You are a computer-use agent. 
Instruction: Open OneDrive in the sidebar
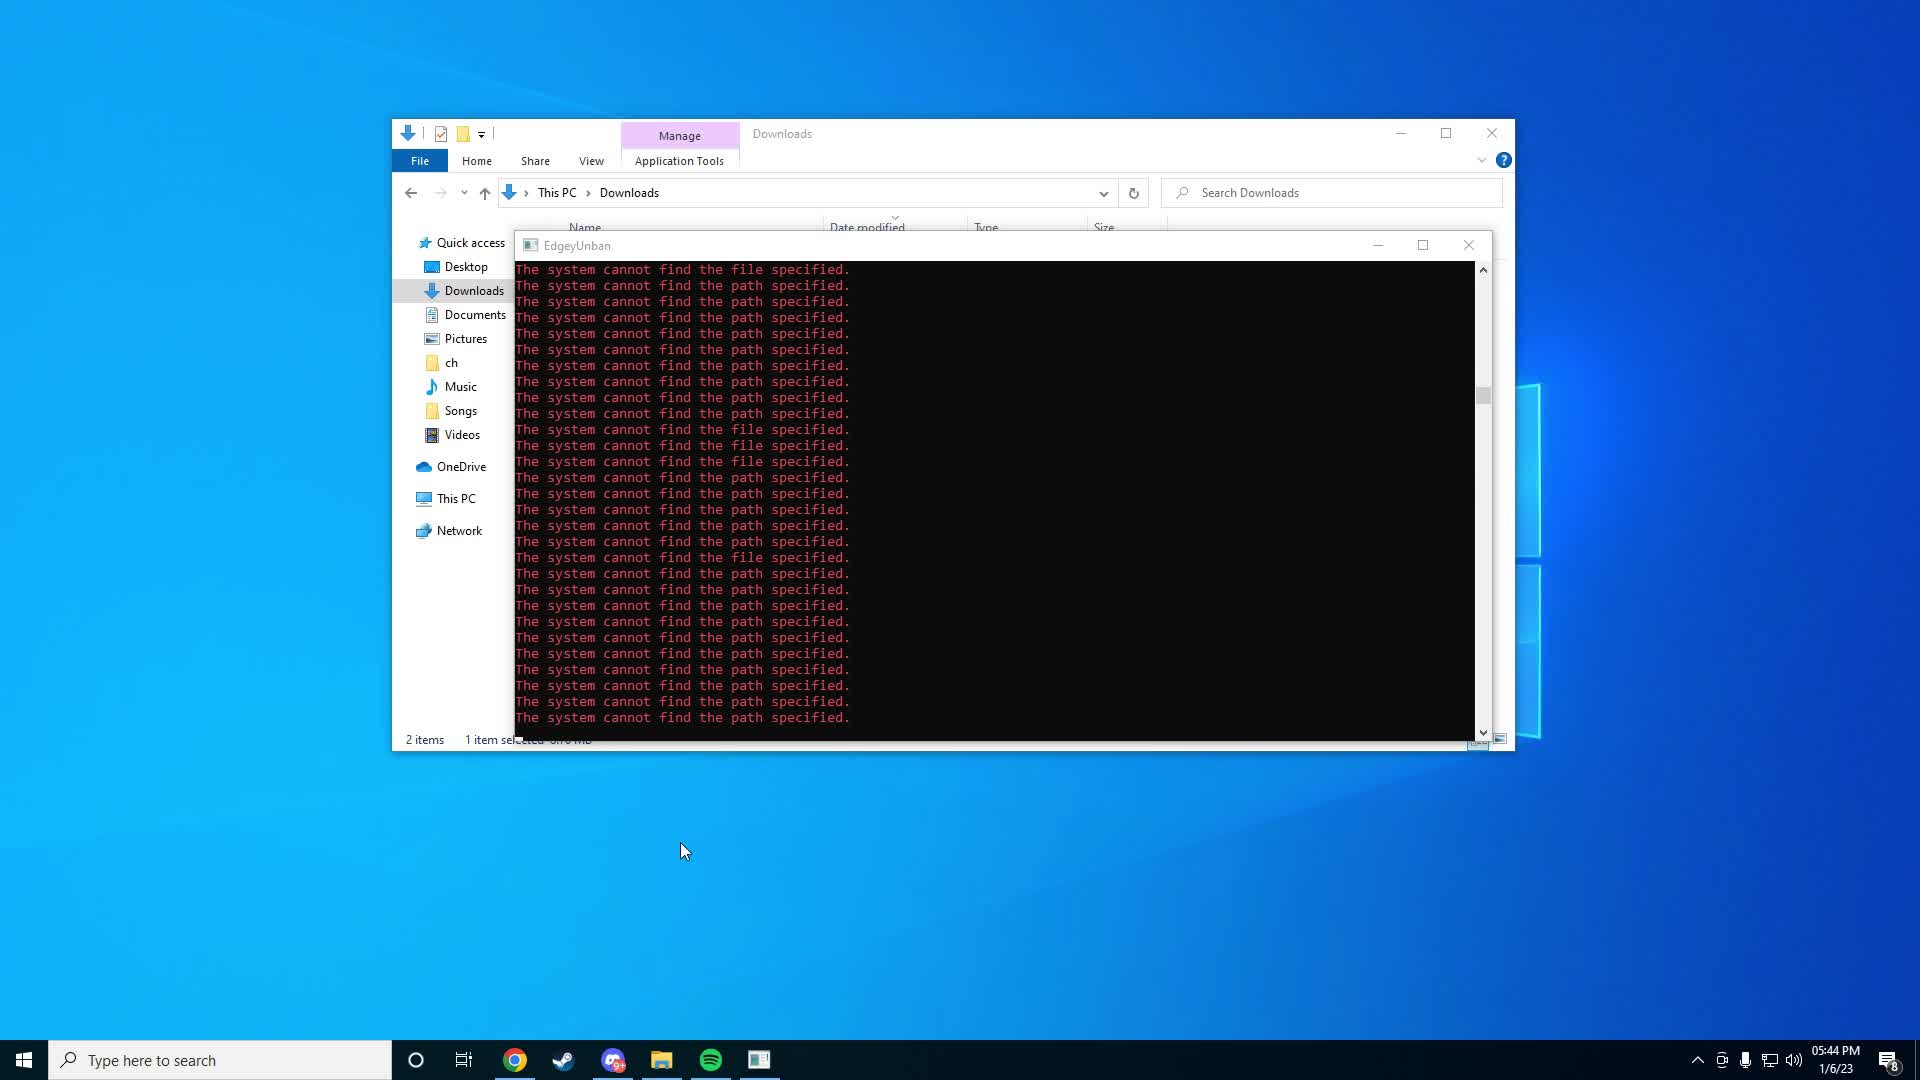[461, 467]
